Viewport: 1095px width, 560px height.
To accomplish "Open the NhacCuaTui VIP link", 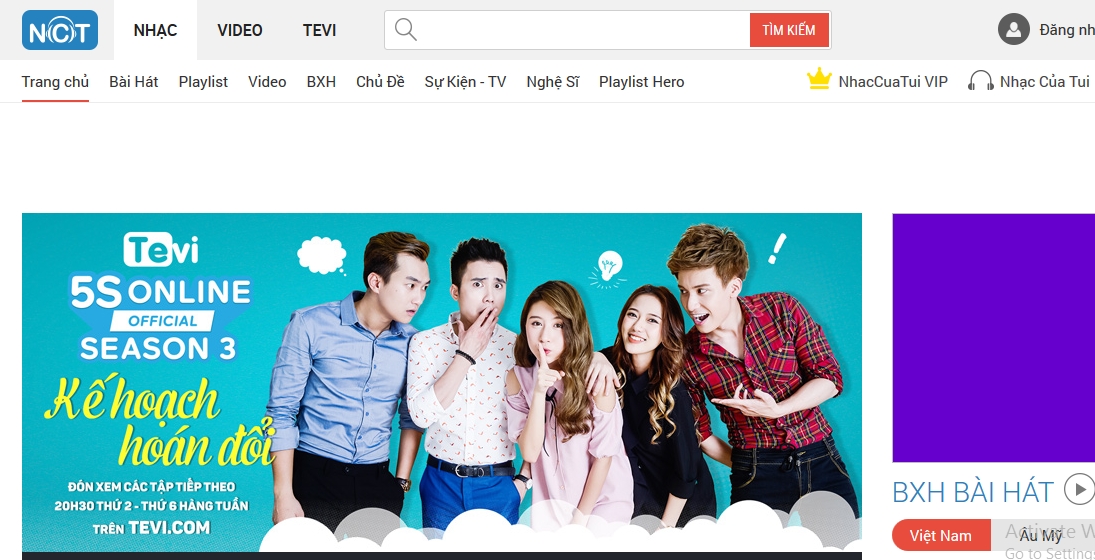I will coord(892,82).
